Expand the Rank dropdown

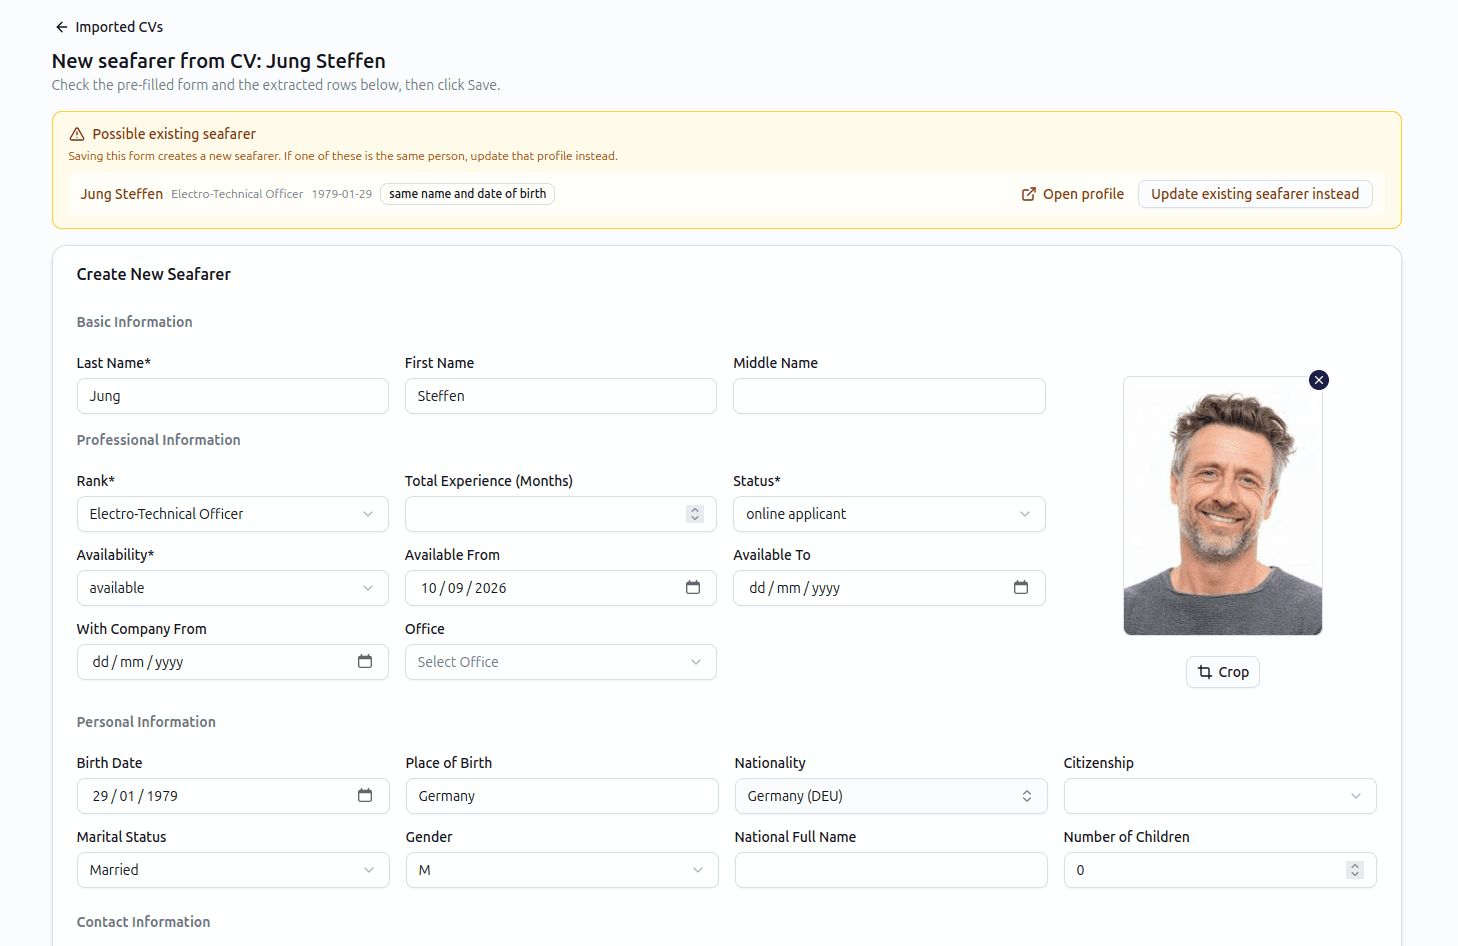233,514
